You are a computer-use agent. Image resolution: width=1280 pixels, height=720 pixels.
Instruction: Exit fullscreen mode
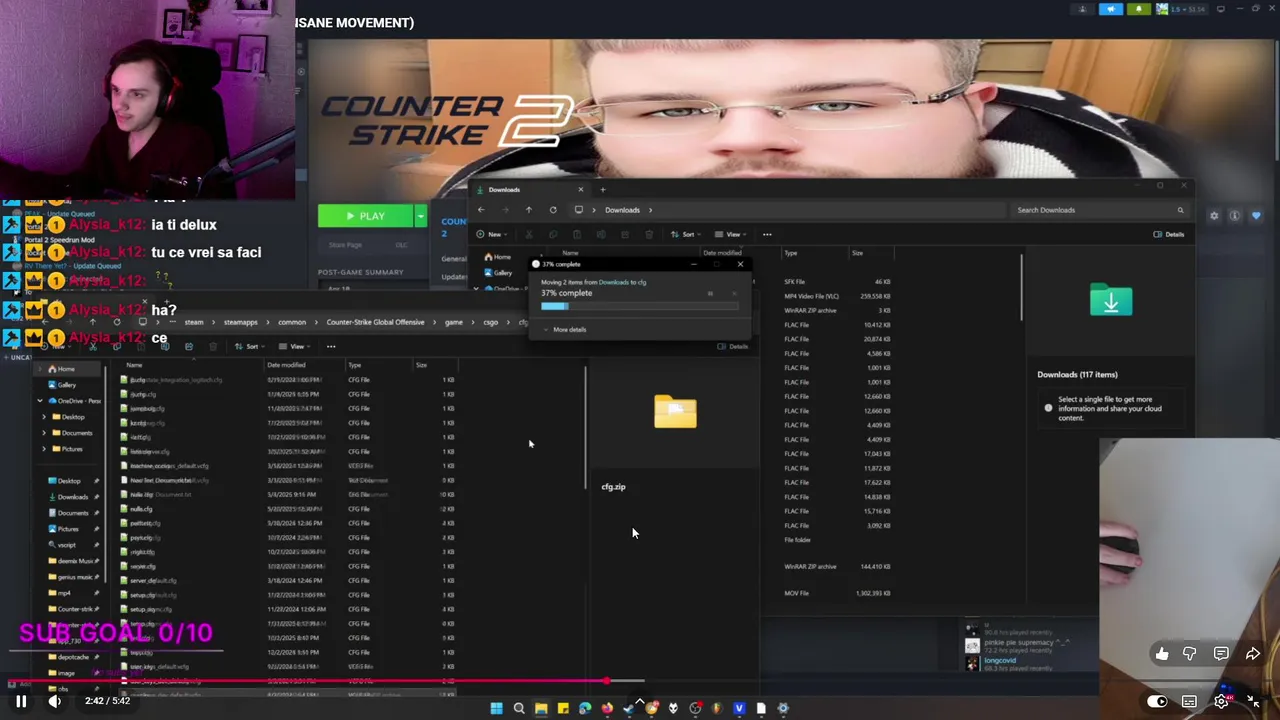point(1252,701)
